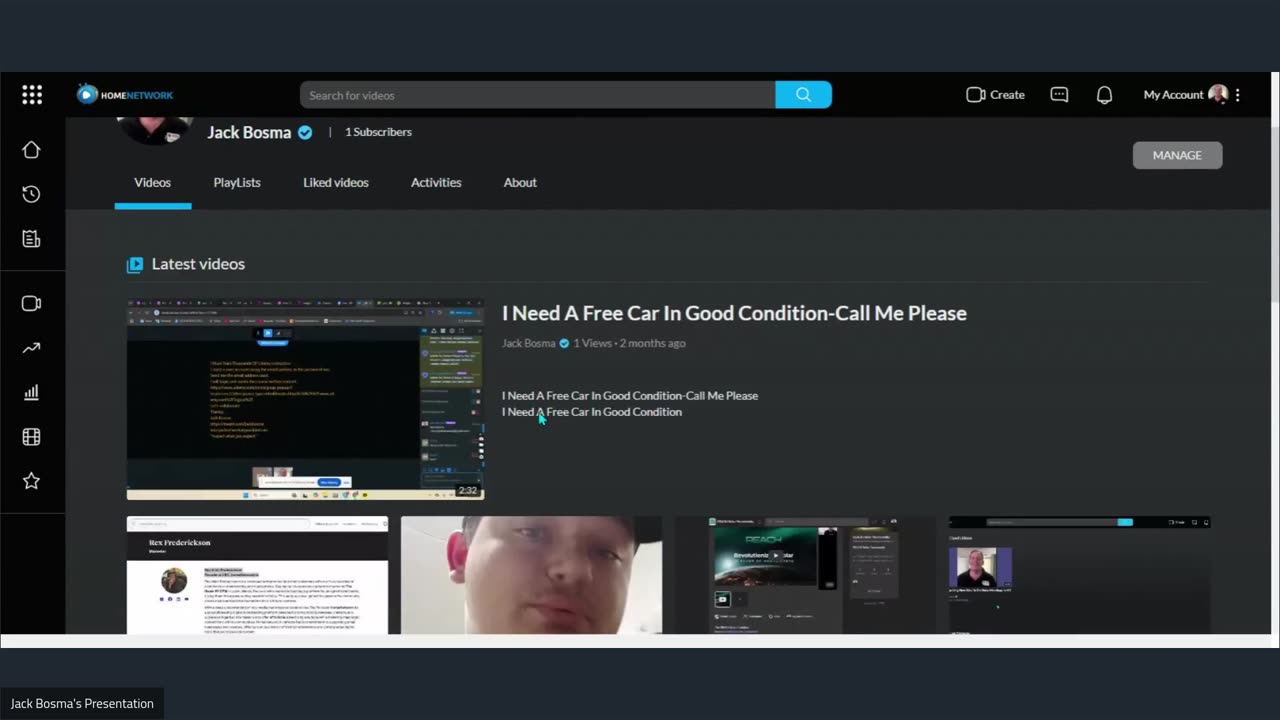Click the MANAGE button

pyautogui.click(x=1177, y=155)
